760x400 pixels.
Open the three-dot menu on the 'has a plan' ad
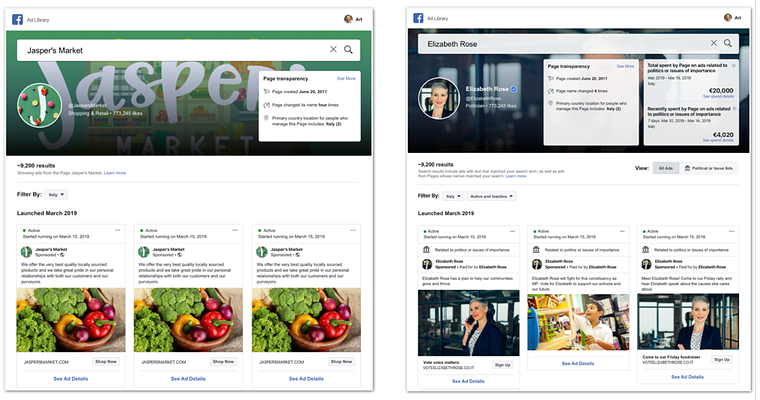512,231
